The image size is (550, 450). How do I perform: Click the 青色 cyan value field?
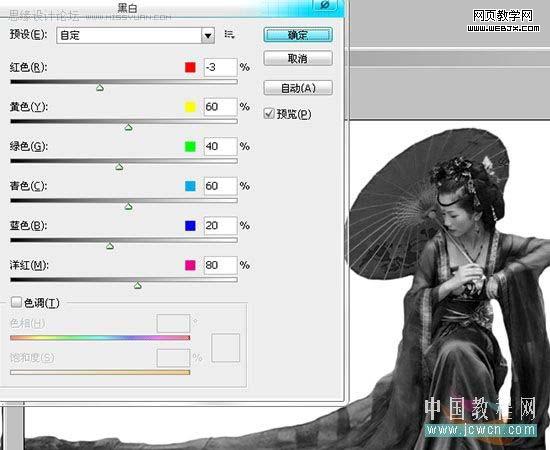[221, 186]
